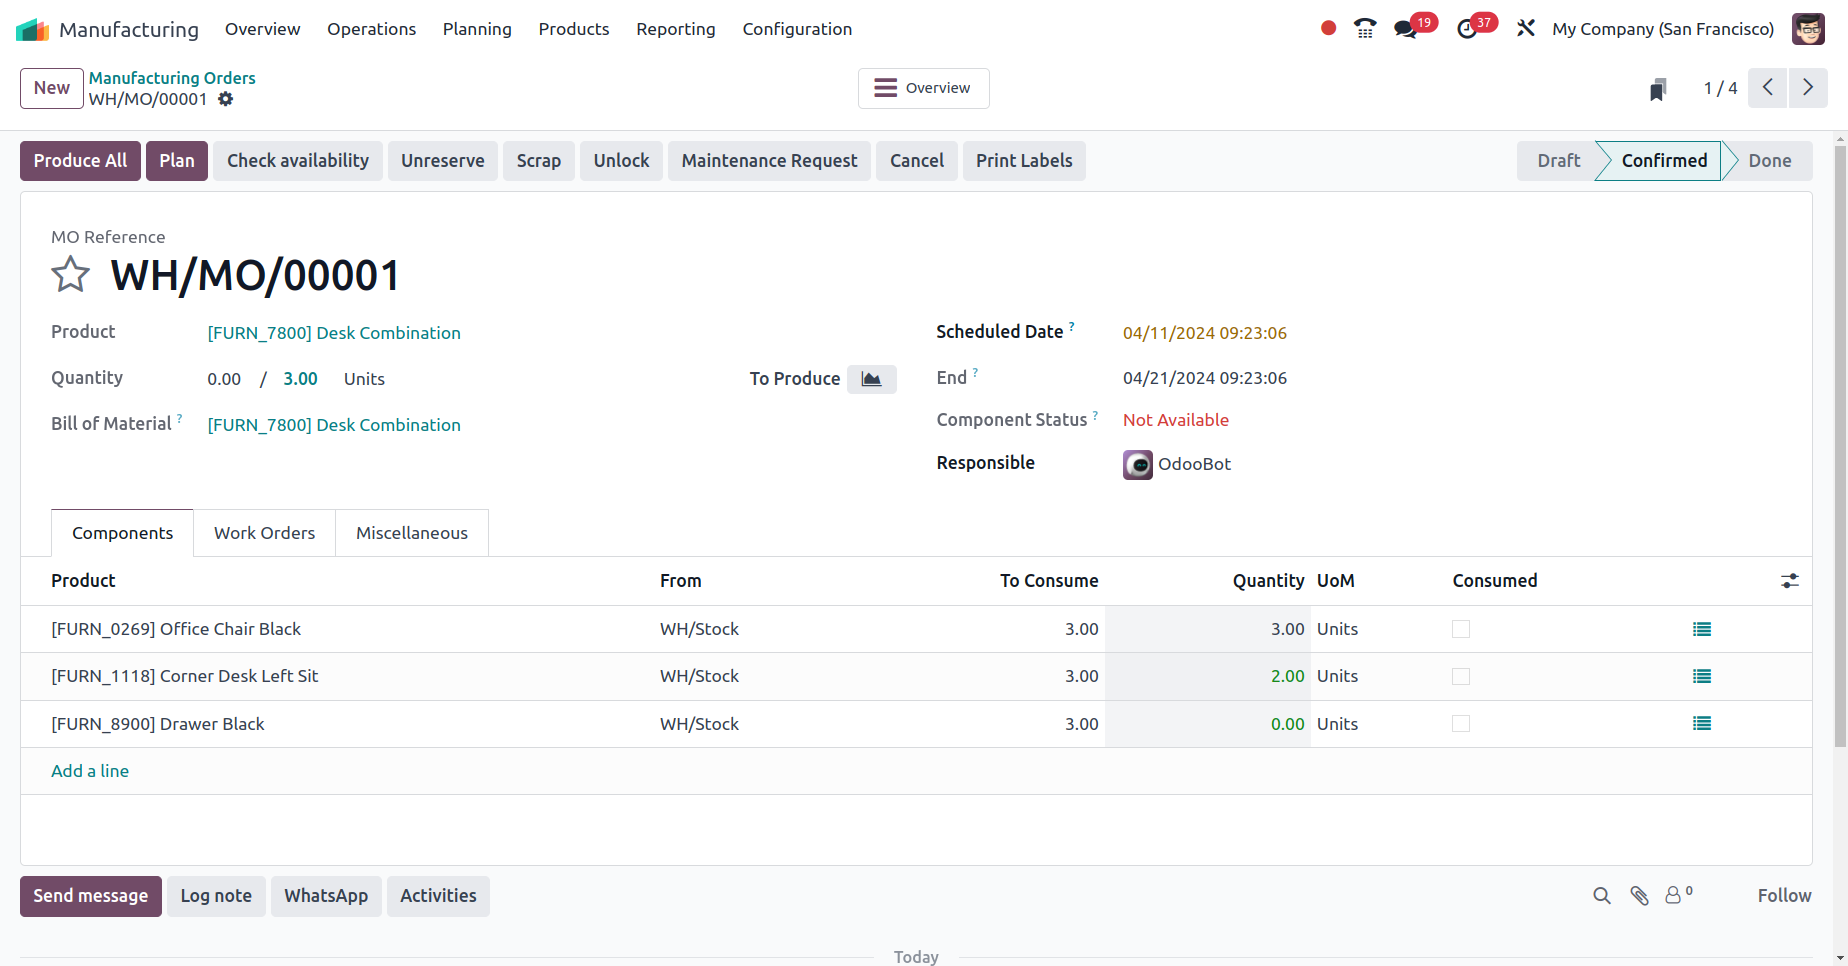Click Add a line under components
The height and width of the screenshot is (966, 1848).
pyautogui.click(x=89, y=771)
